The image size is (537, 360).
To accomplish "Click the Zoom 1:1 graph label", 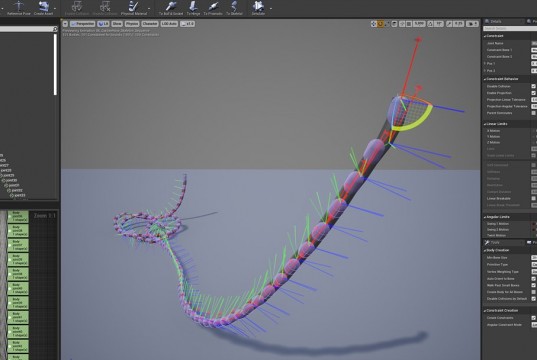I will coord(45,216).
